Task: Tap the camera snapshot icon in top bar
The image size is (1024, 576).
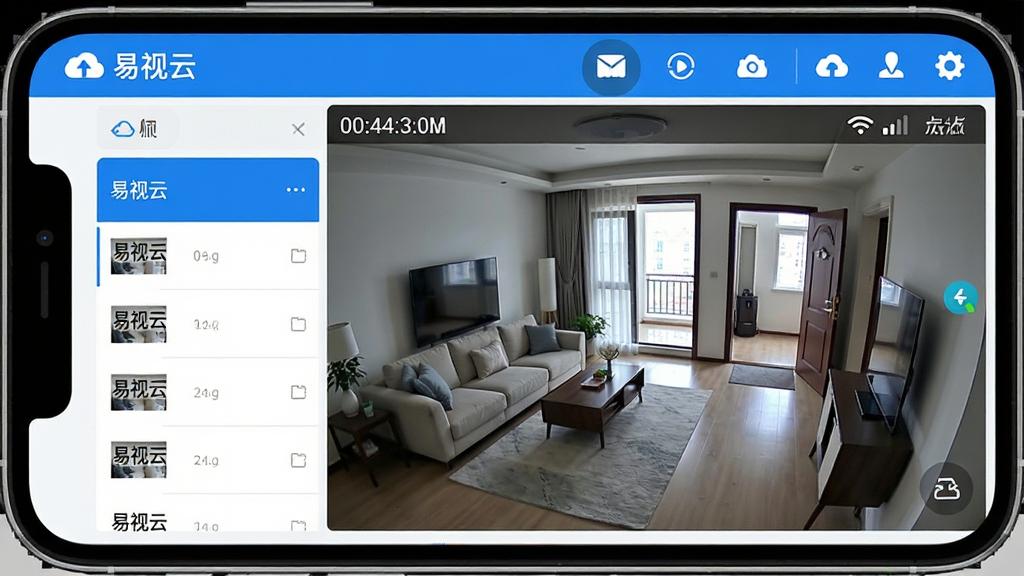Action: (752, 67)
